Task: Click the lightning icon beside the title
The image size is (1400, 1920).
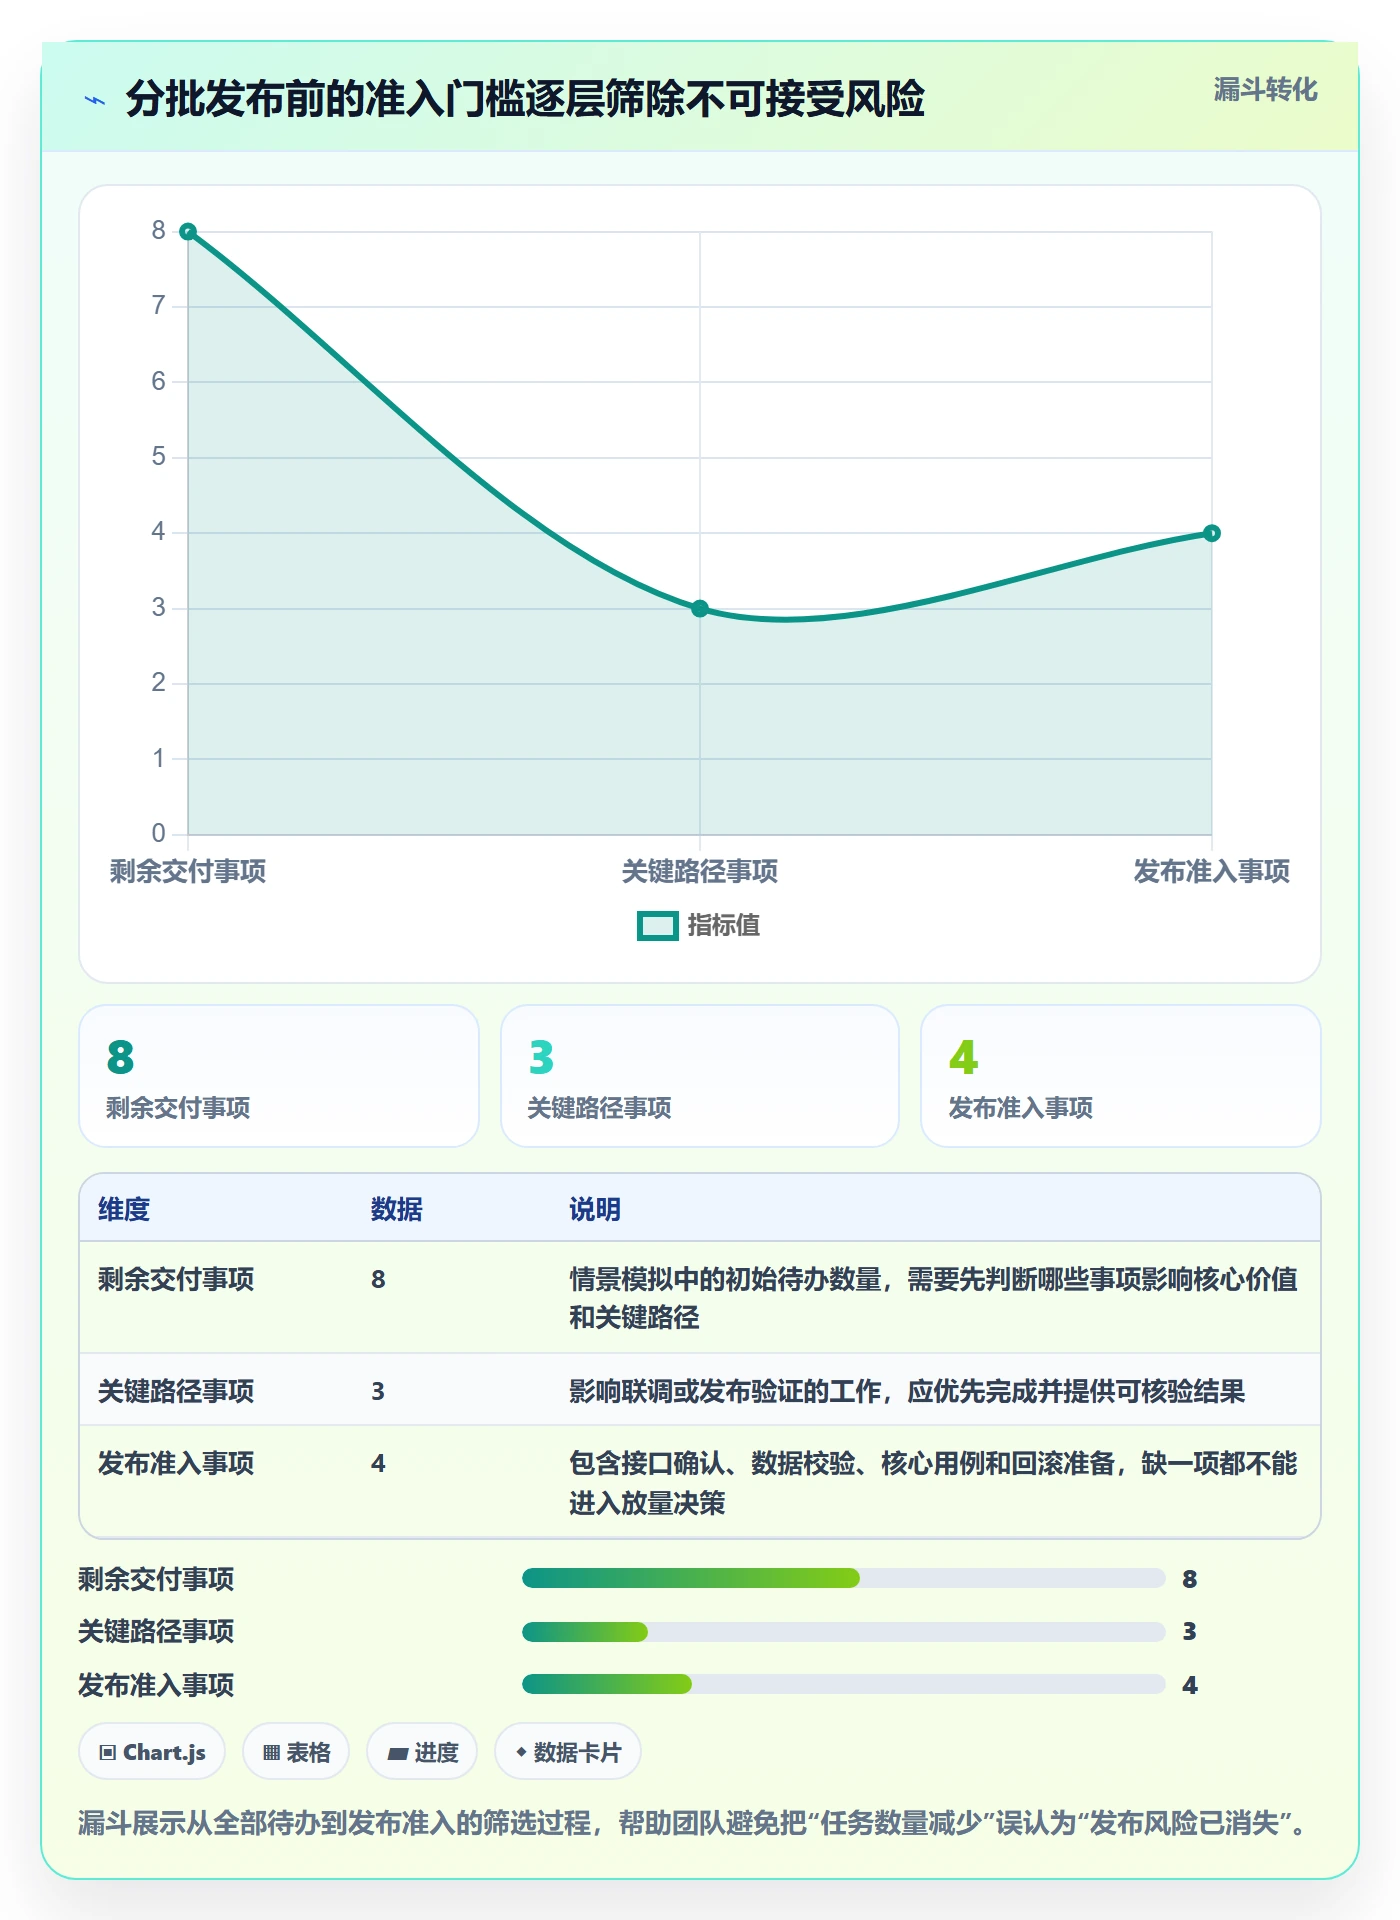Action: 95,100
